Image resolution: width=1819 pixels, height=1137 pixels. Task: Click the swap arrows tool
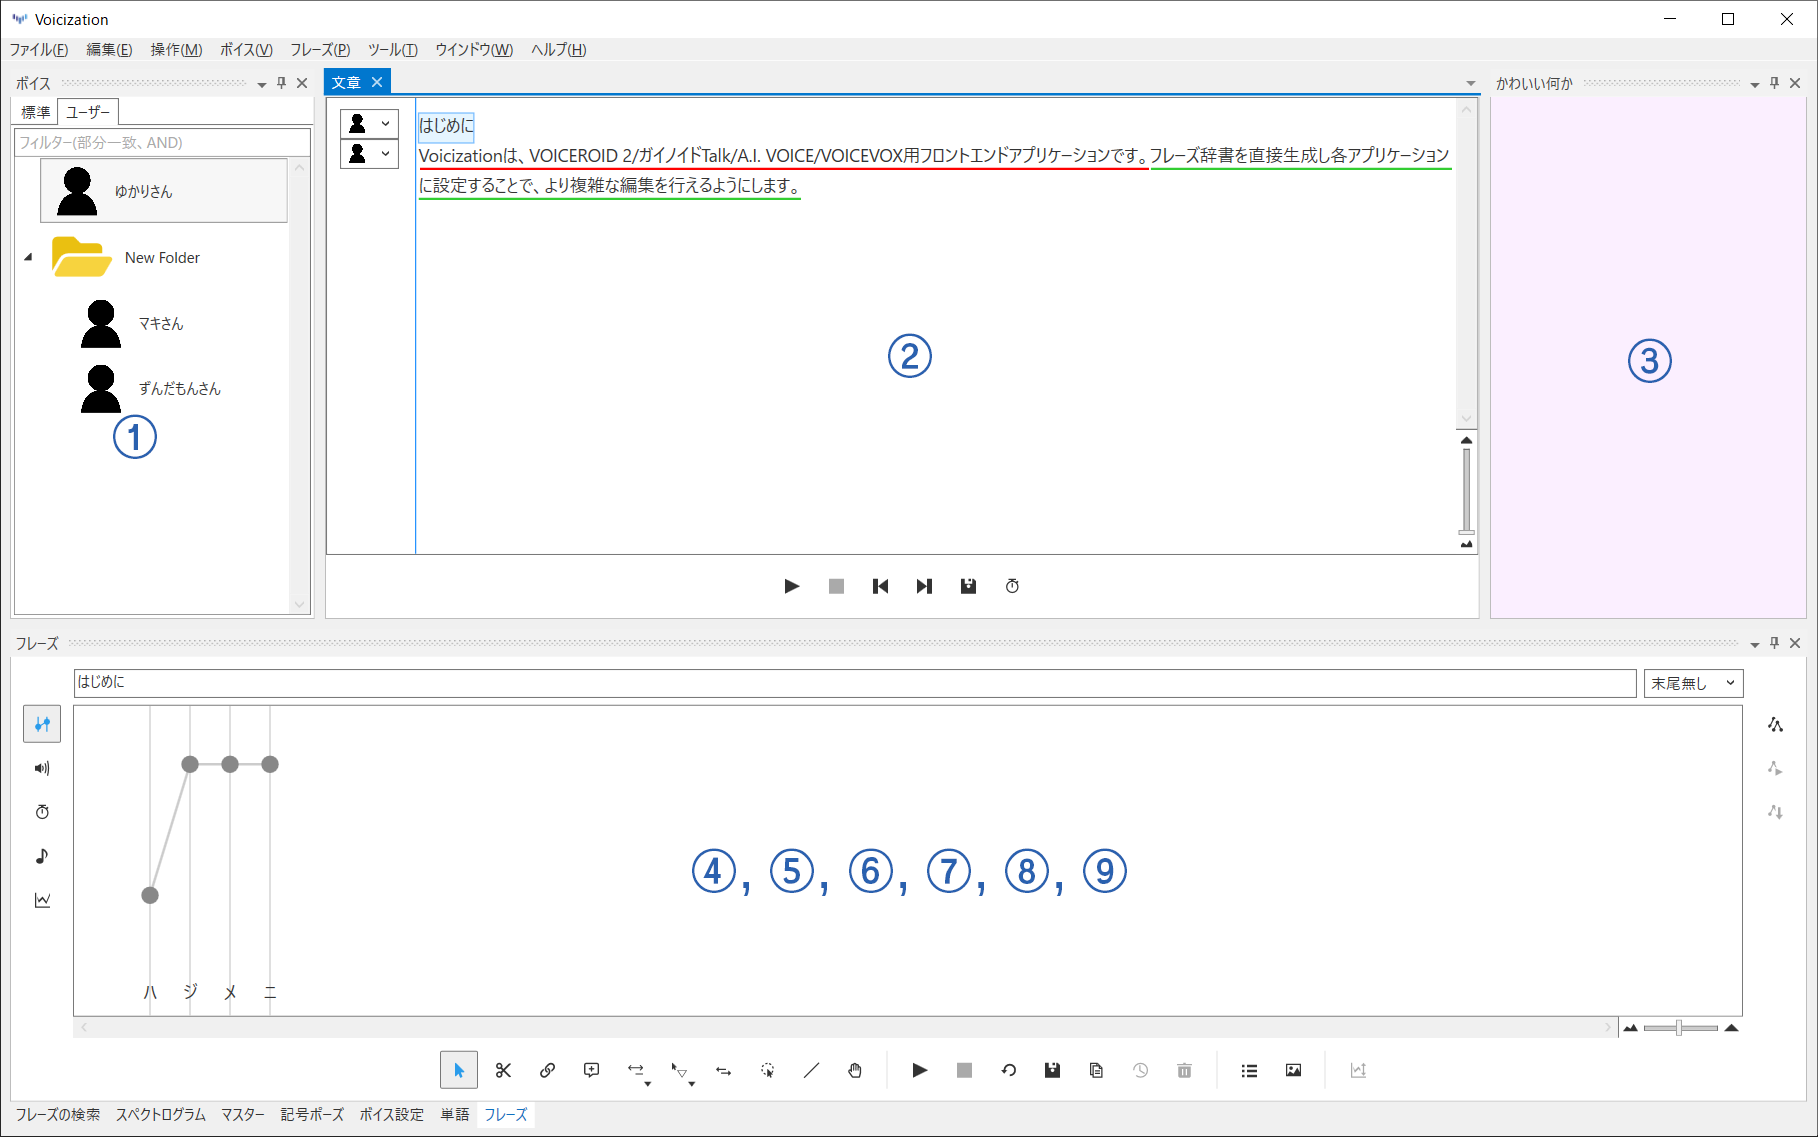coord(723,1070)
